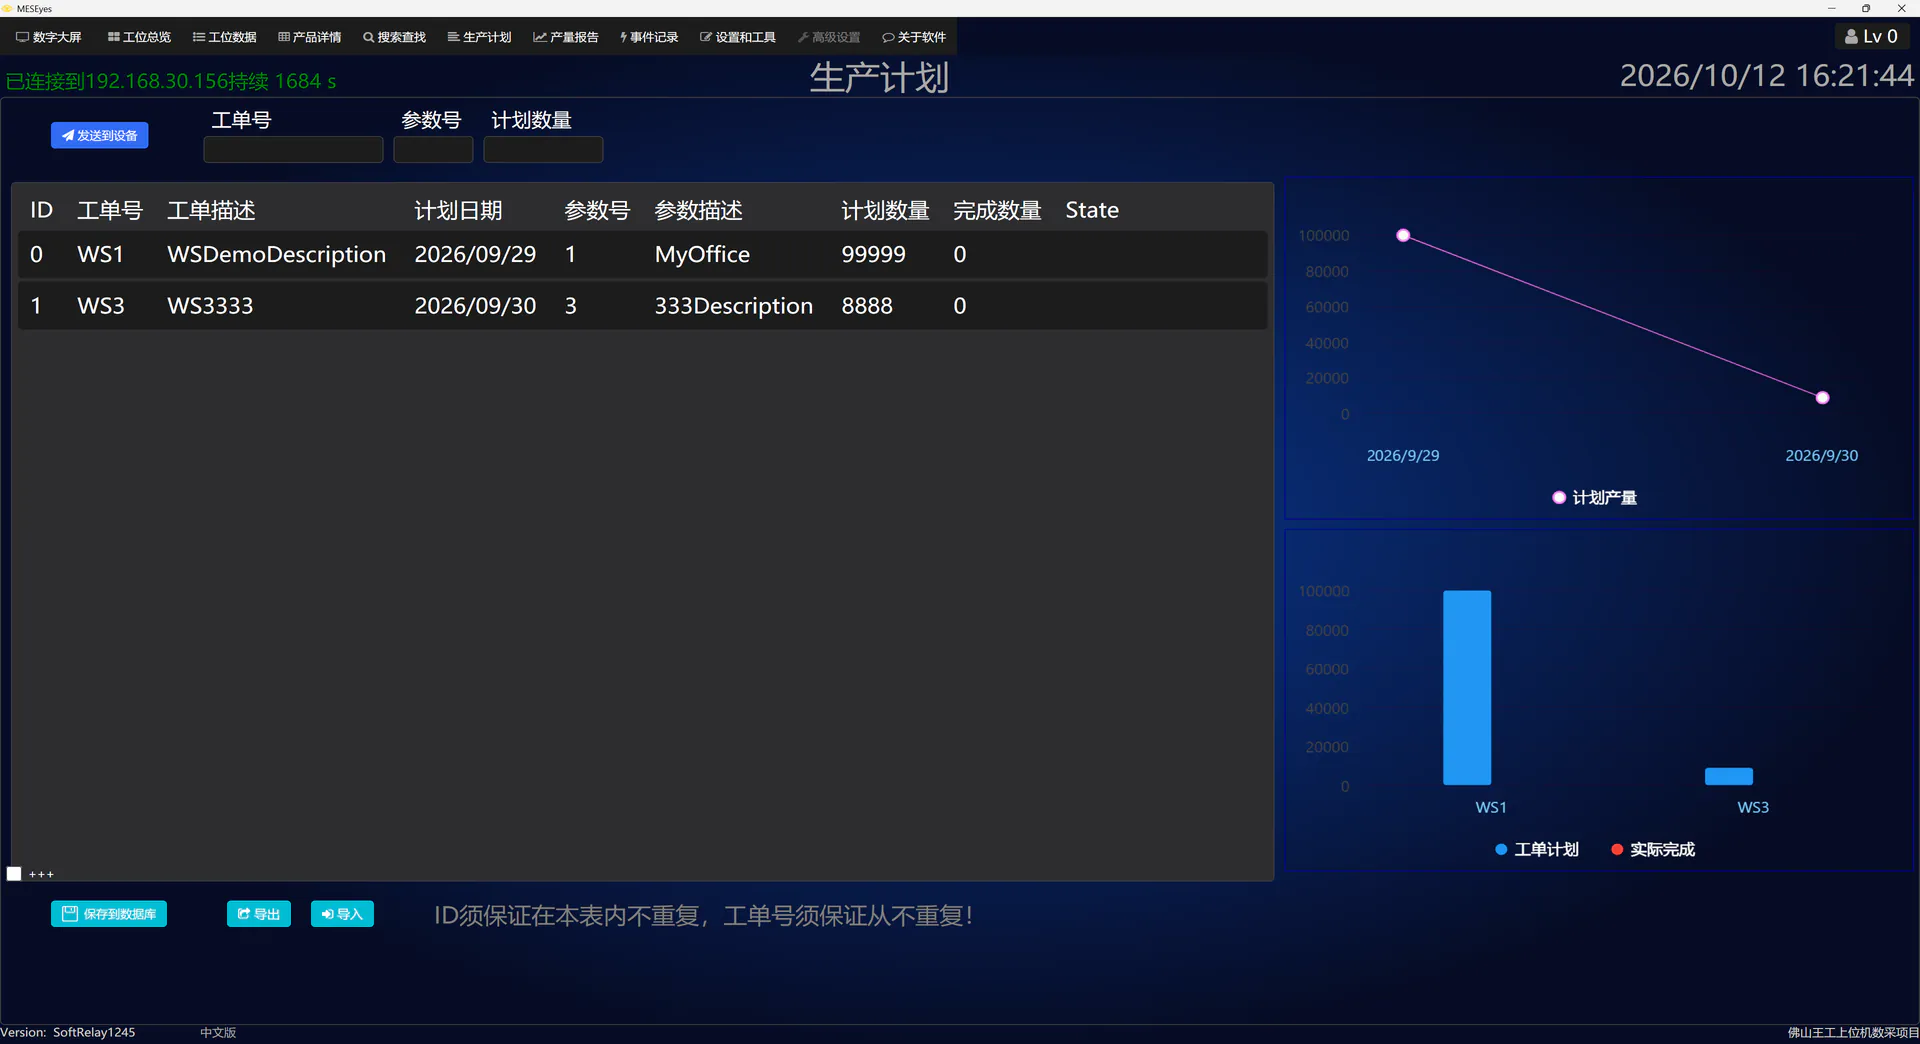Select the 生产计划 menu item

click(x=480, y=37)
